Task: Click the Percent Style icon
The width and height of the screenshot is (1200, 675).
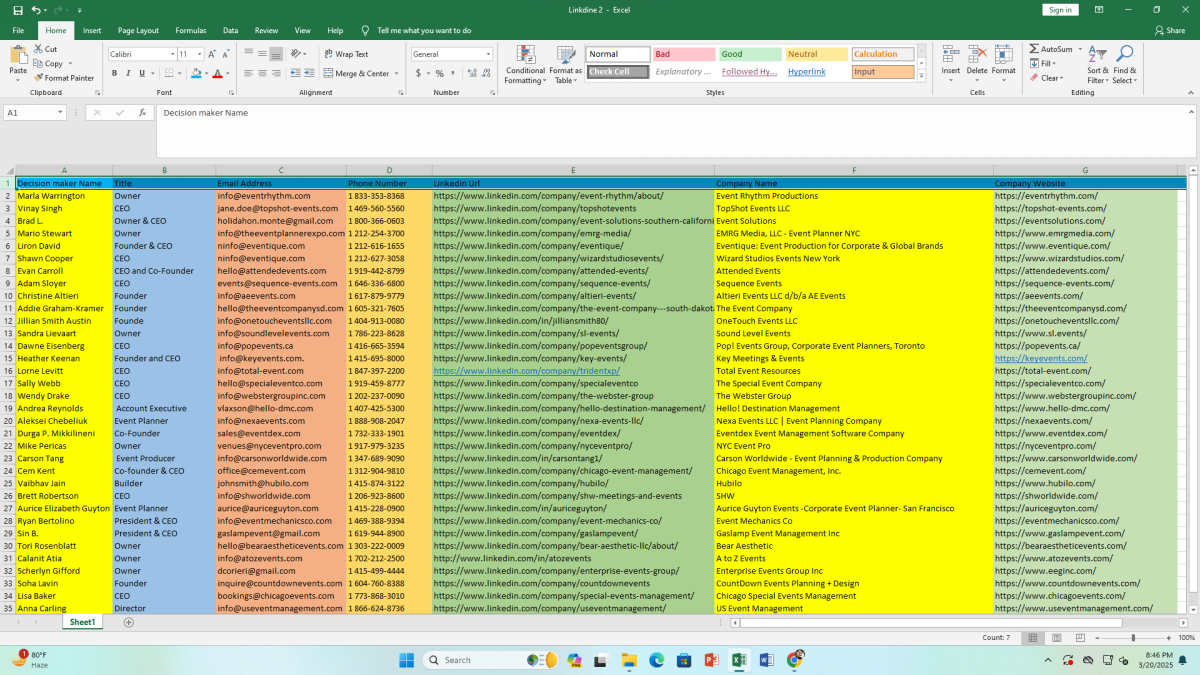Action: click(439, 73)
